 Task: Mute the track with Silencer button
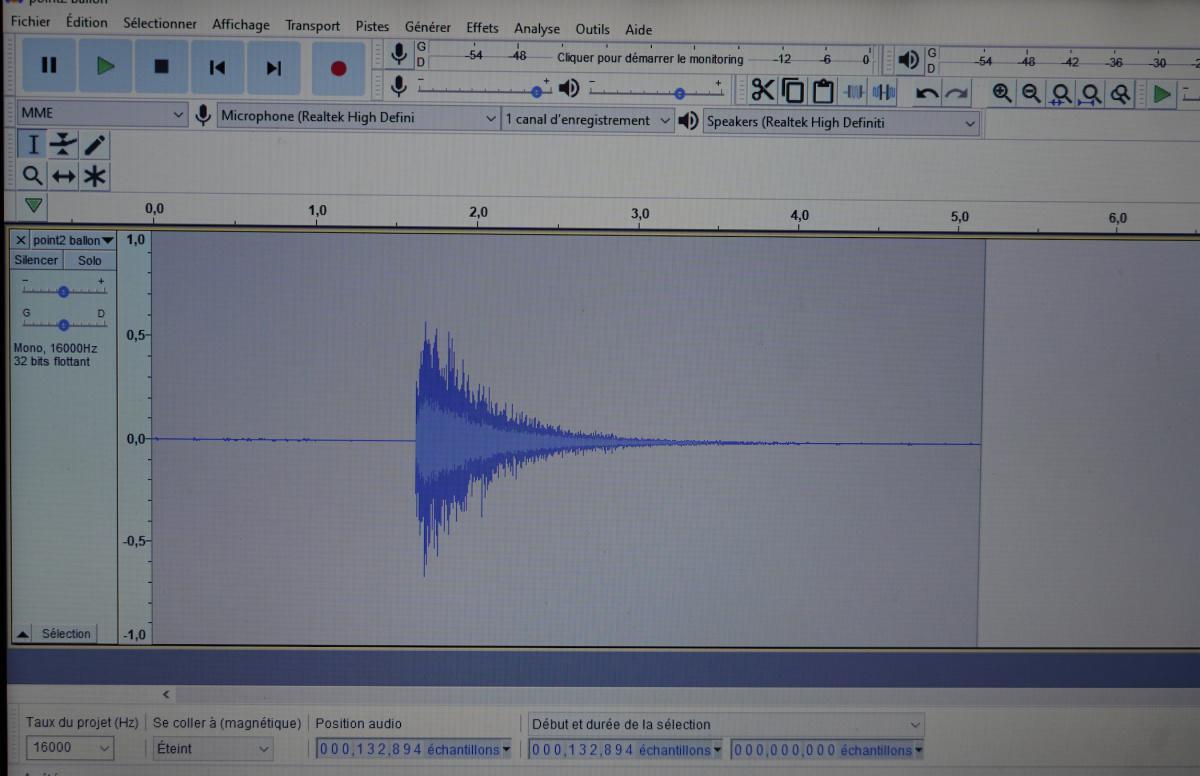point(36,260)
